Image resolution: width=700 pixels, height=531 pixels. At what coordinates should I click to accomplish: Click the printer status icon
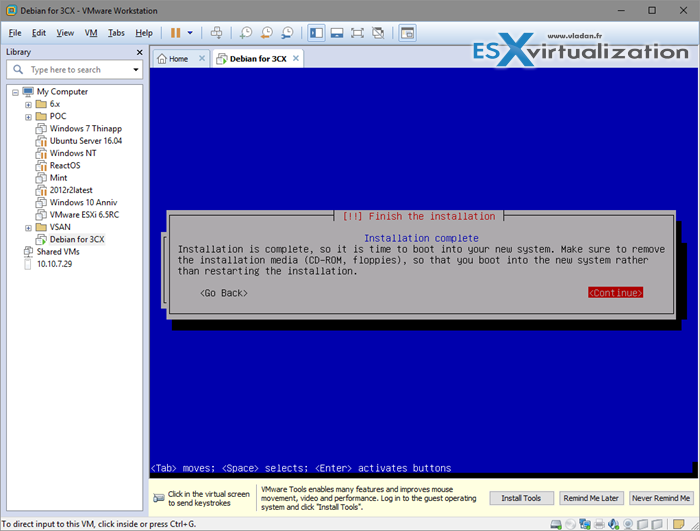pos(599,524)
